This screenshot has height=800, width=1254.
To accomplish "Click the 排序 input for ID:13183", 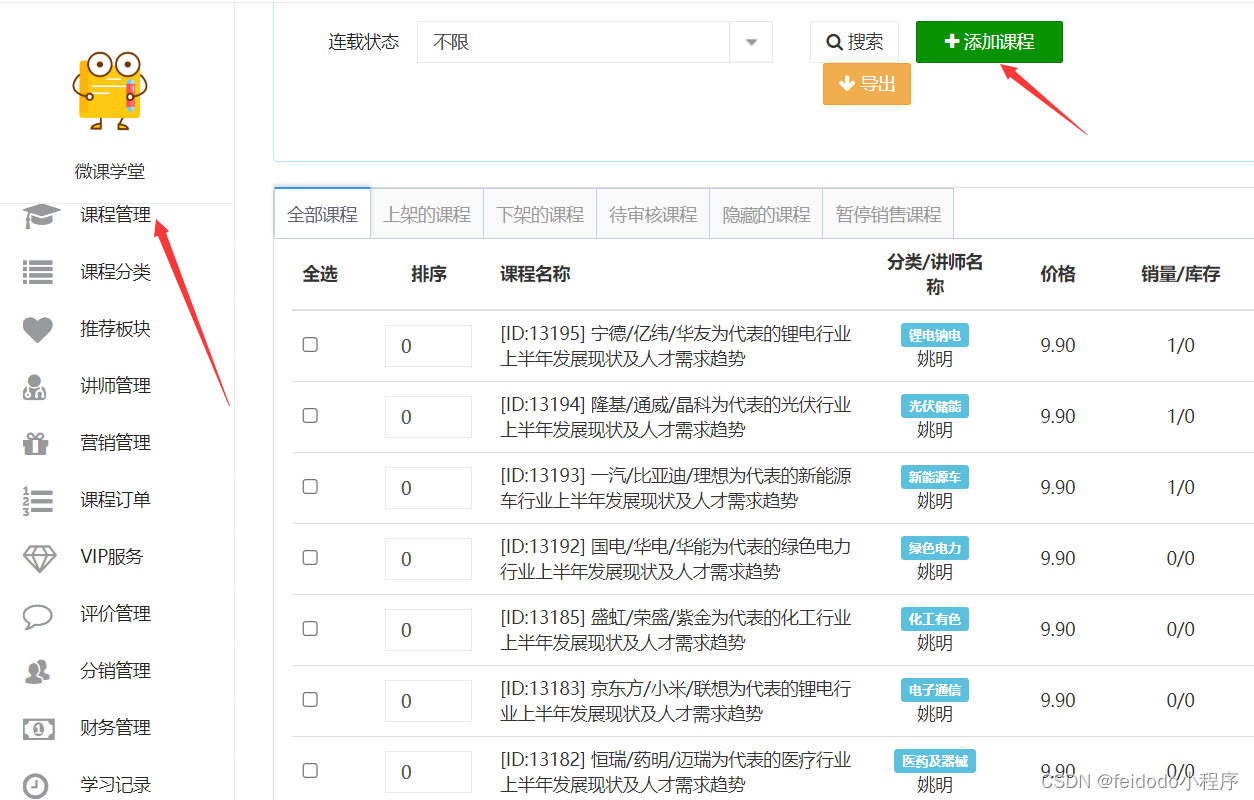I will (428, 701).
